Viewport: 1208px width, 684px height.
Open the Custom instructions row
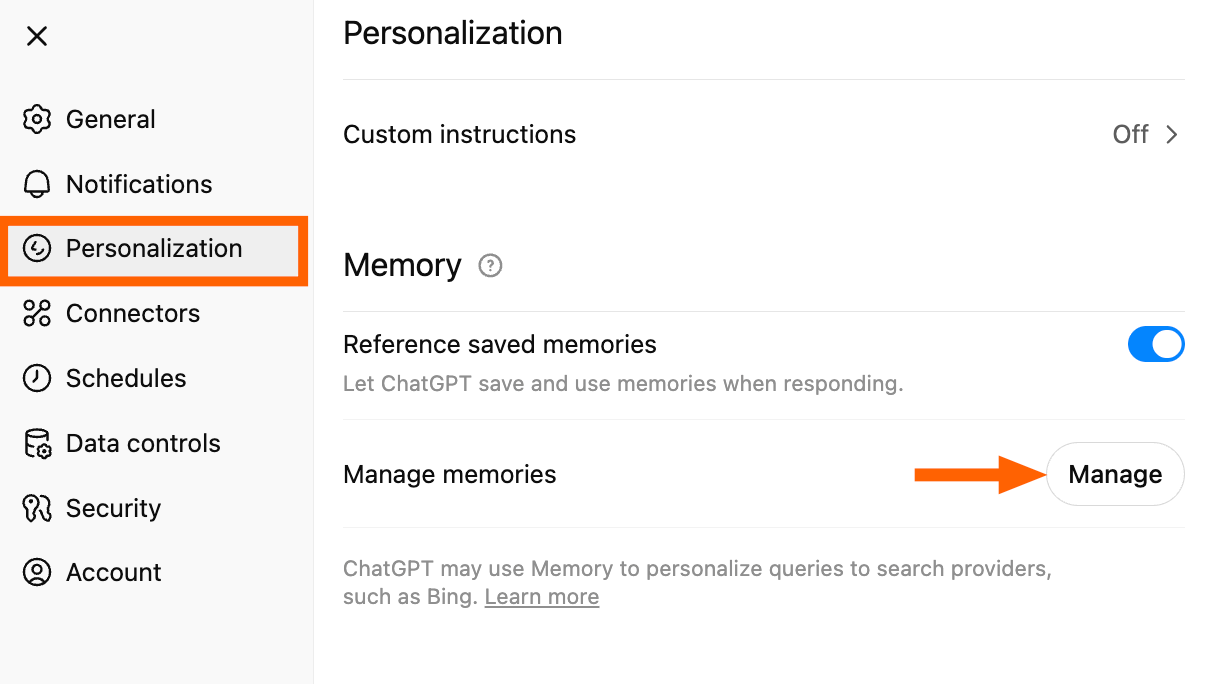pyautogui.click(x=459, y=135)
